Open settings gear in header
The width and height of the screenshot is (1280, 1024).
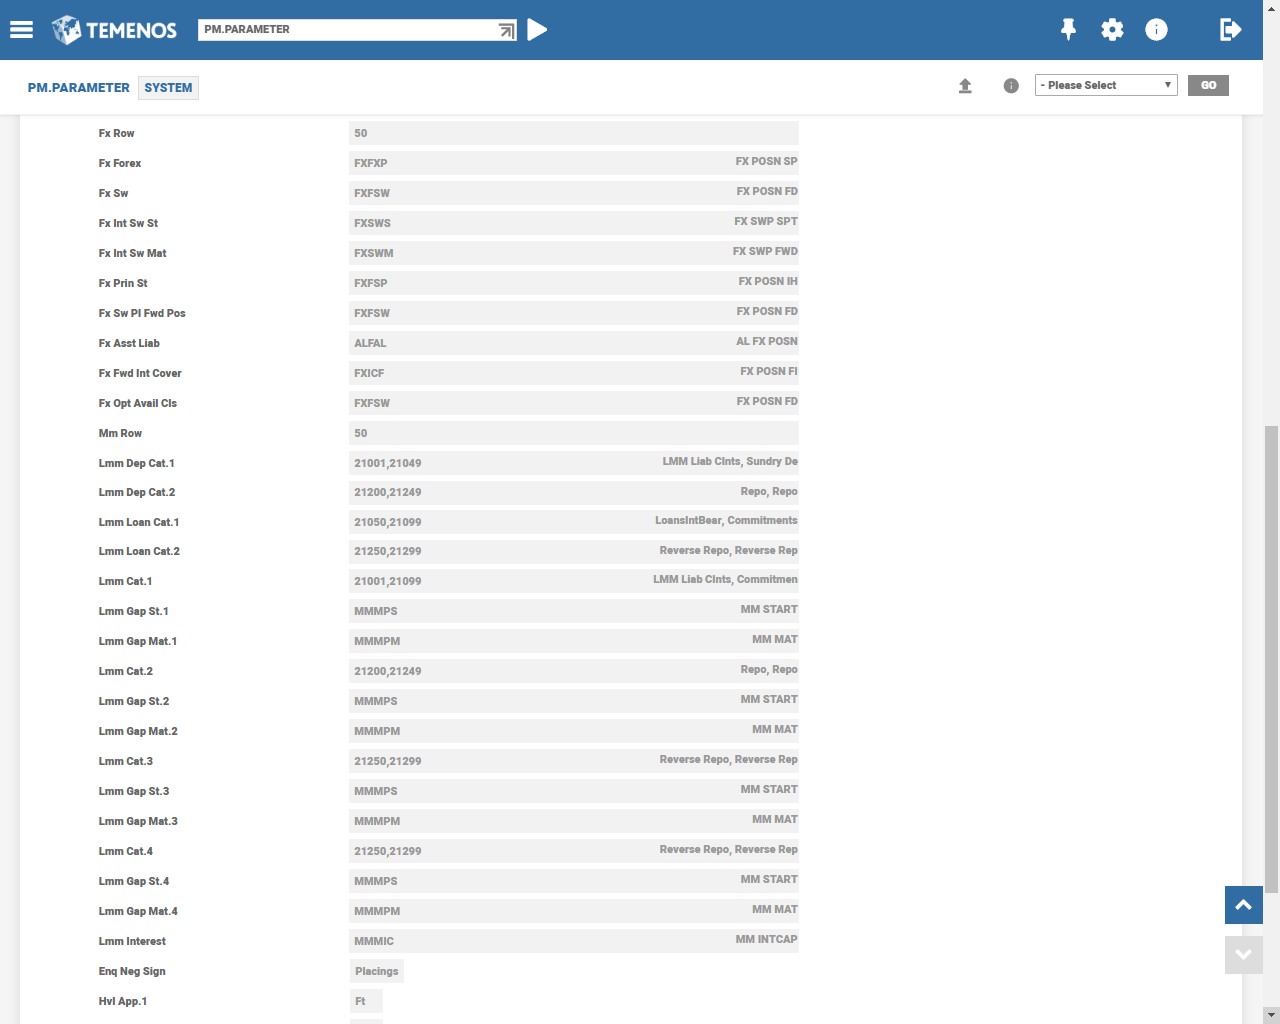pyautogui.click(x=1112, y=30)
